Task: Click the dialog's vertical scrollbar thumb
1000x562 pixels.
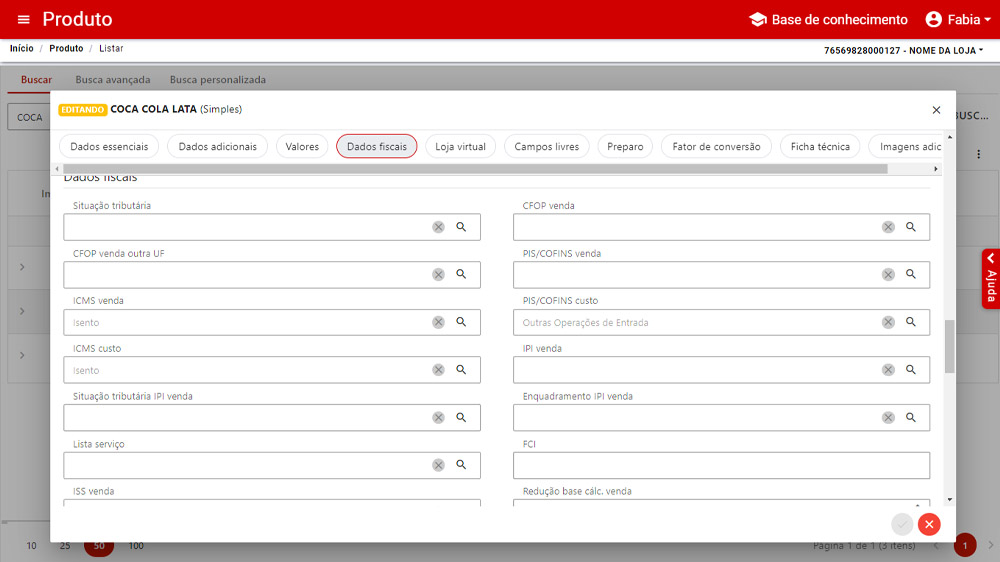Action: click(949, 346)
